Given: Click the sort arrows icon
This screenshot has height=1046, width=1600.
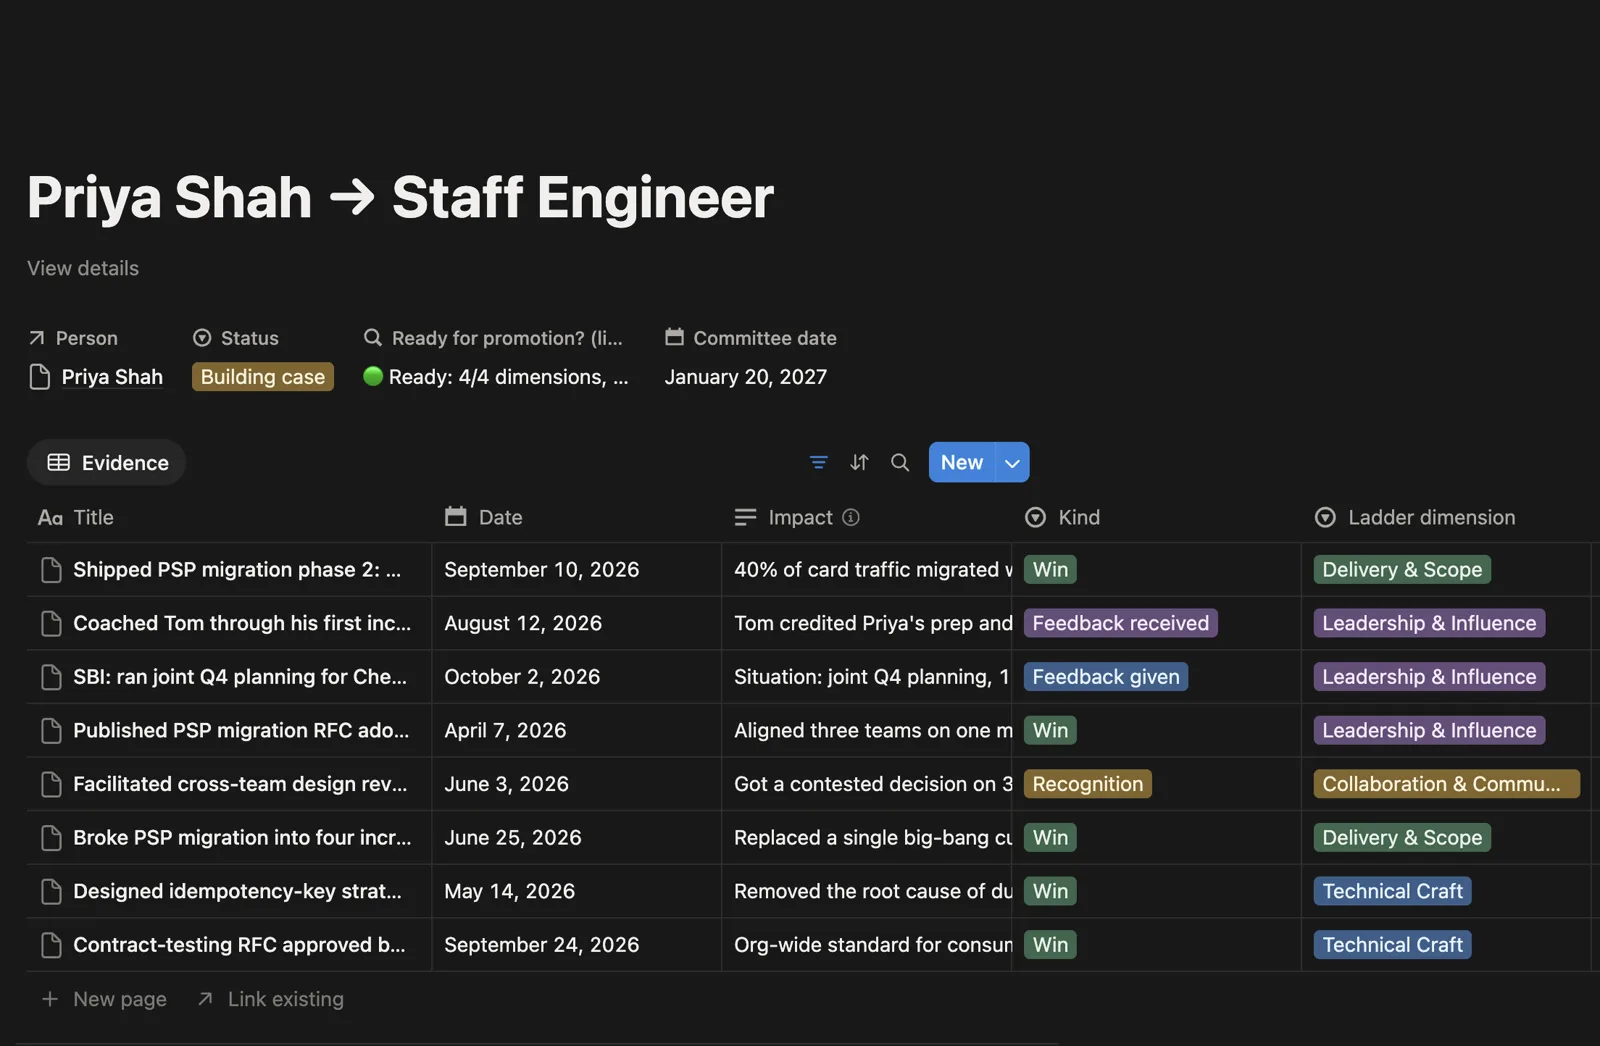Looking at the screenshot, I should pyautogui.click(x=859, y=462).
